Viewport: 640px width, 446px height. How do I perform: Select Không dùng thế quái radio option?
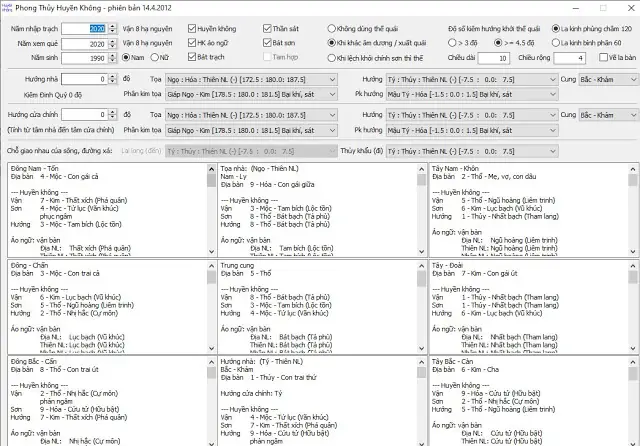(331, 29)
